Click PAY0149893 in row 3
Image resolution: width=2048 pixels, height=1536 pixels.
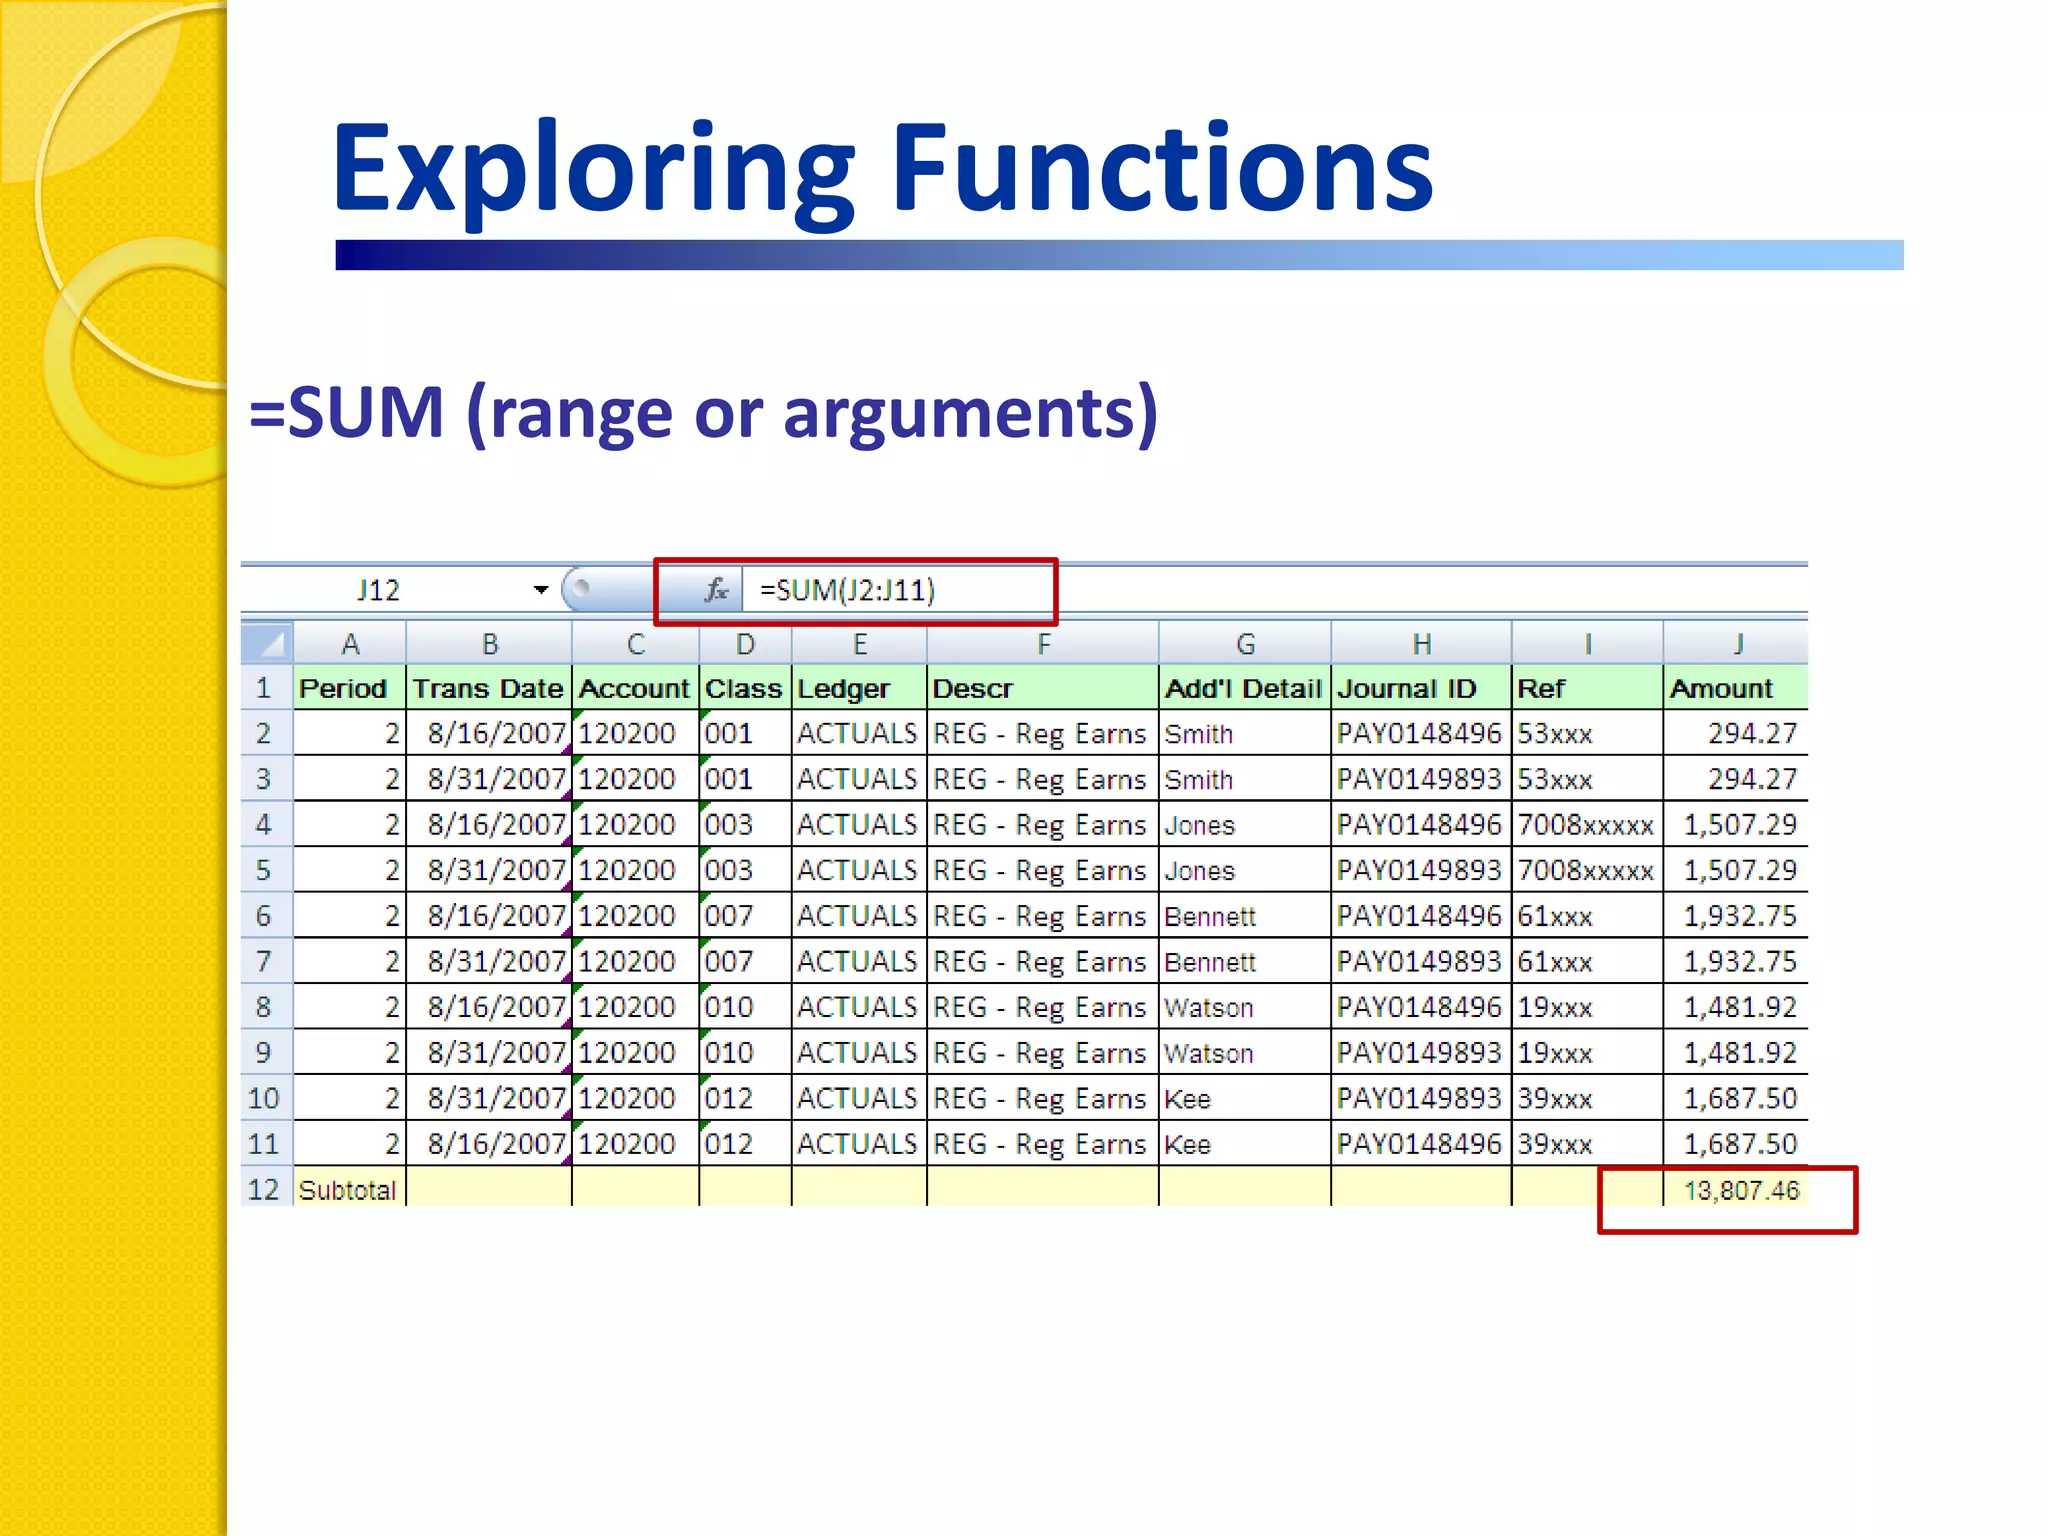coord(1421,779)
